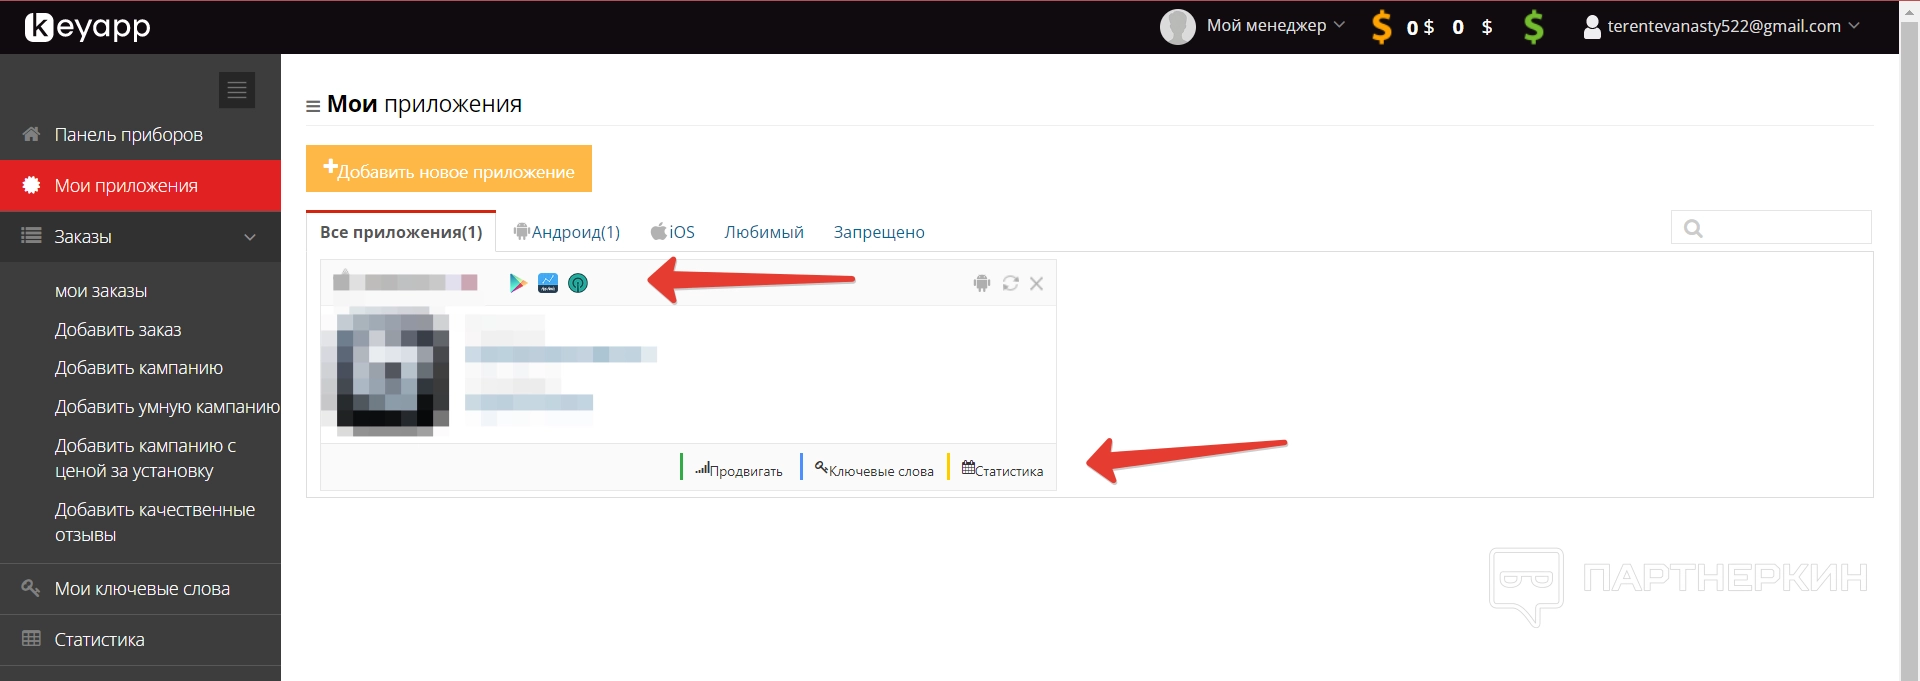Open Добавить кампанию с ценой за установку

point(146,458)
